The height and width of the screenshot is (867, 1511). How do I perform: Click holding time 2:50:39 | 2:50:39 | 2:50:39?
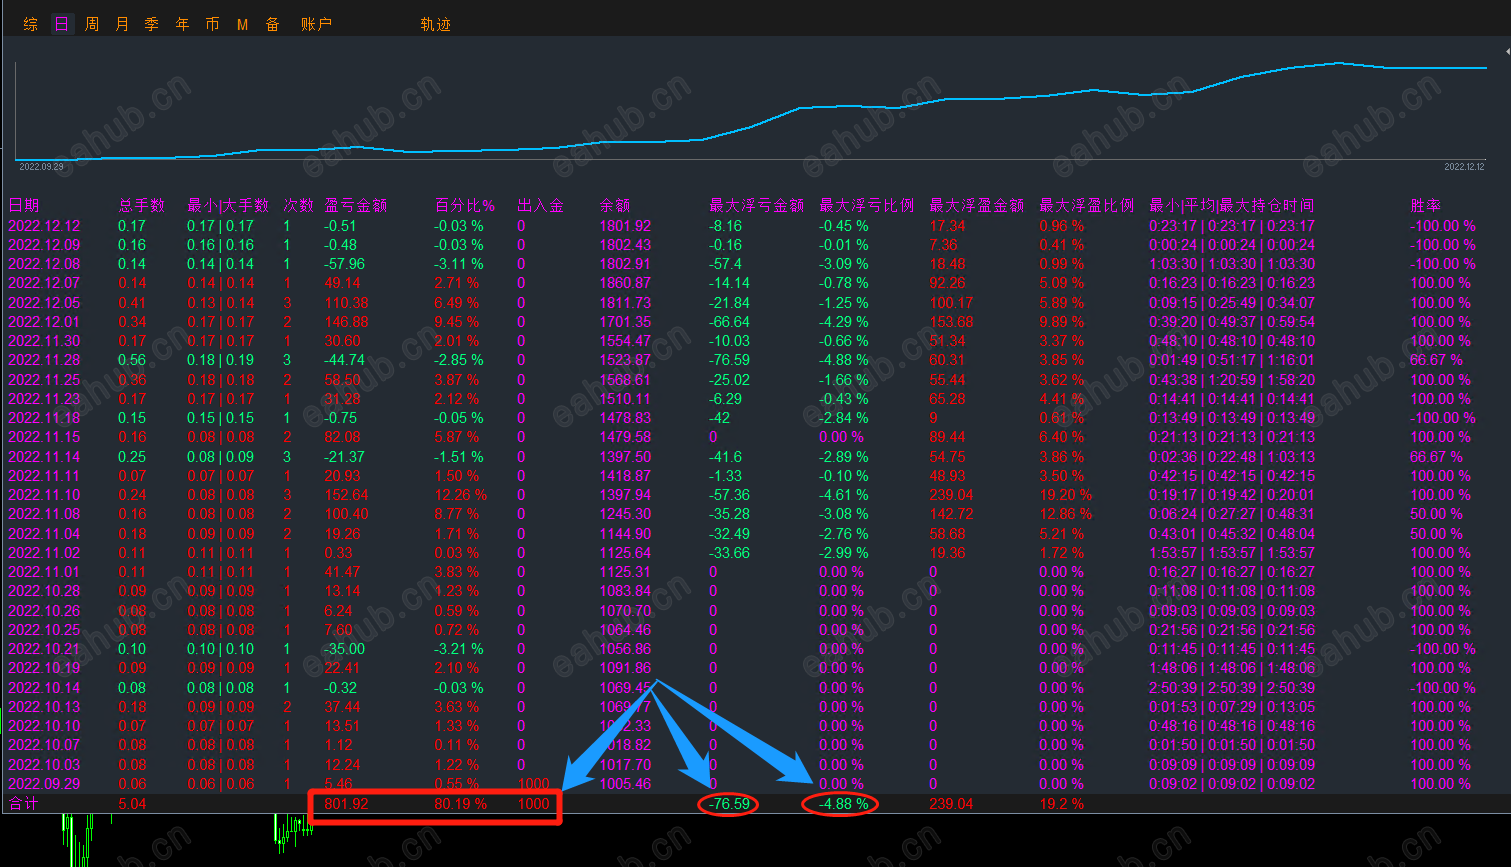pyautogui.click(x=1232, y=688)
